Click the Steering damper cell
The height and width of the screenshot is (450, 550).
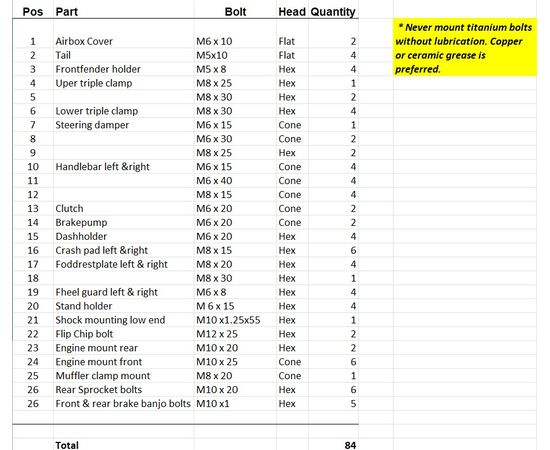tap(123, 125)
